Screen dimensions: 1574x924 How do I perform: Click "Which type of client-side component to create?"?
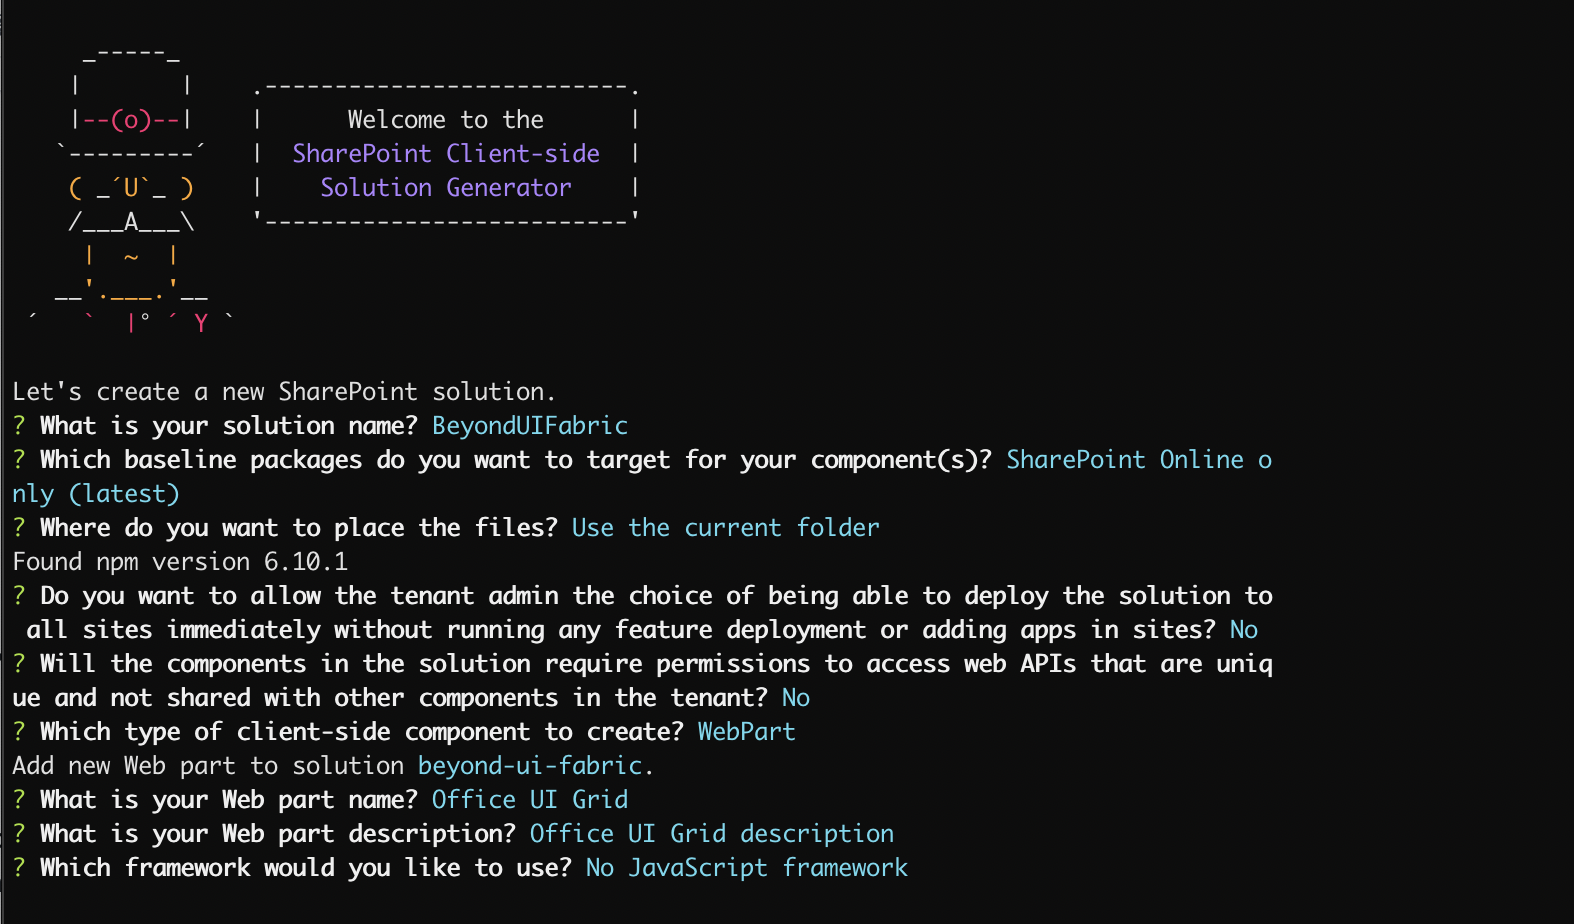[362, 732]
